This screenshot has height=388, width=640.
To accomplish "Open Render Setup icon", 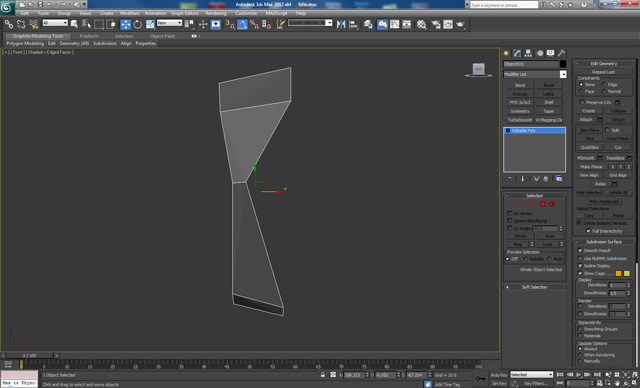I will click(436, 24).
